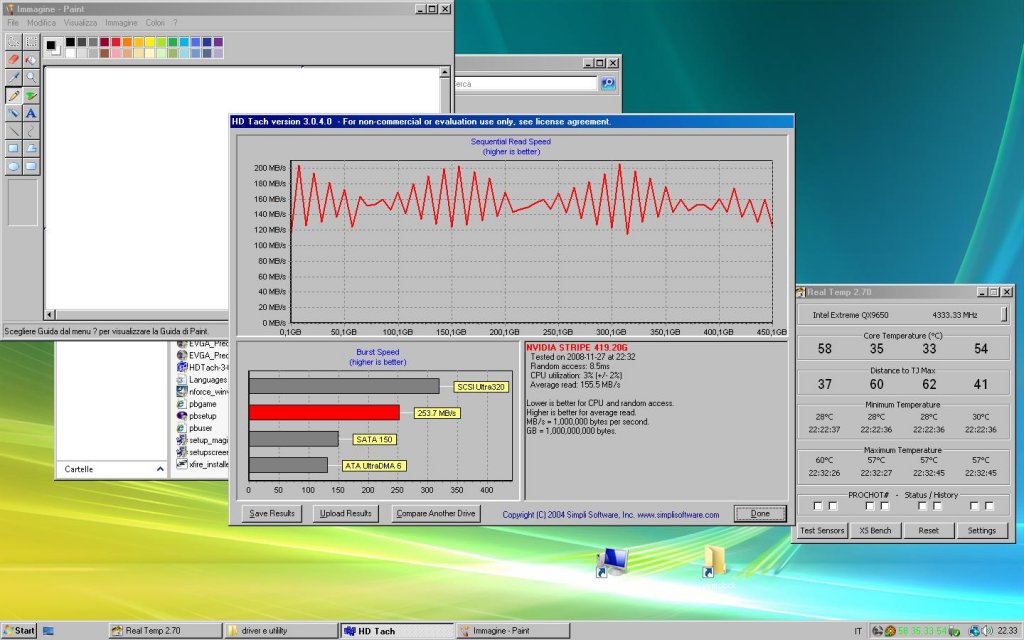
Task: Activate the Magnifier tool in Paint
Action: (31, 77)
